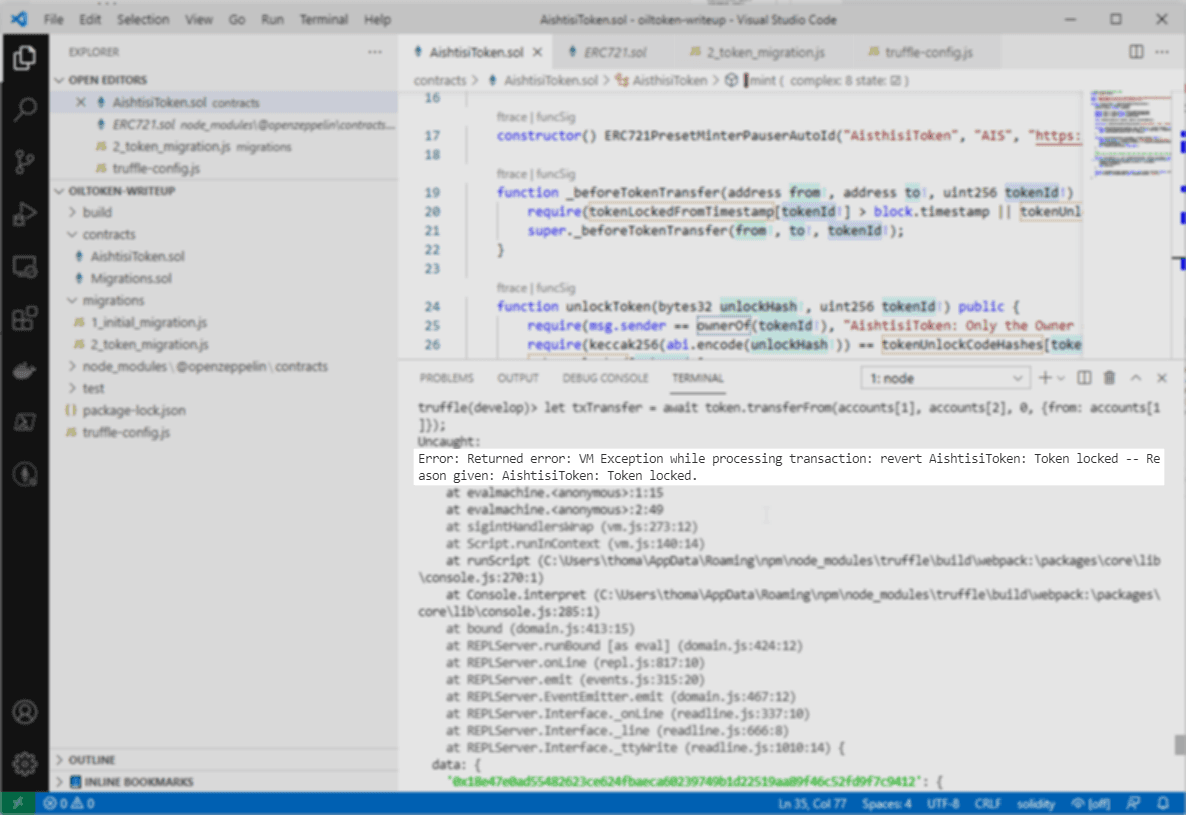Open the Edit menu
The image size is (1186, 815).
[90, 20]
